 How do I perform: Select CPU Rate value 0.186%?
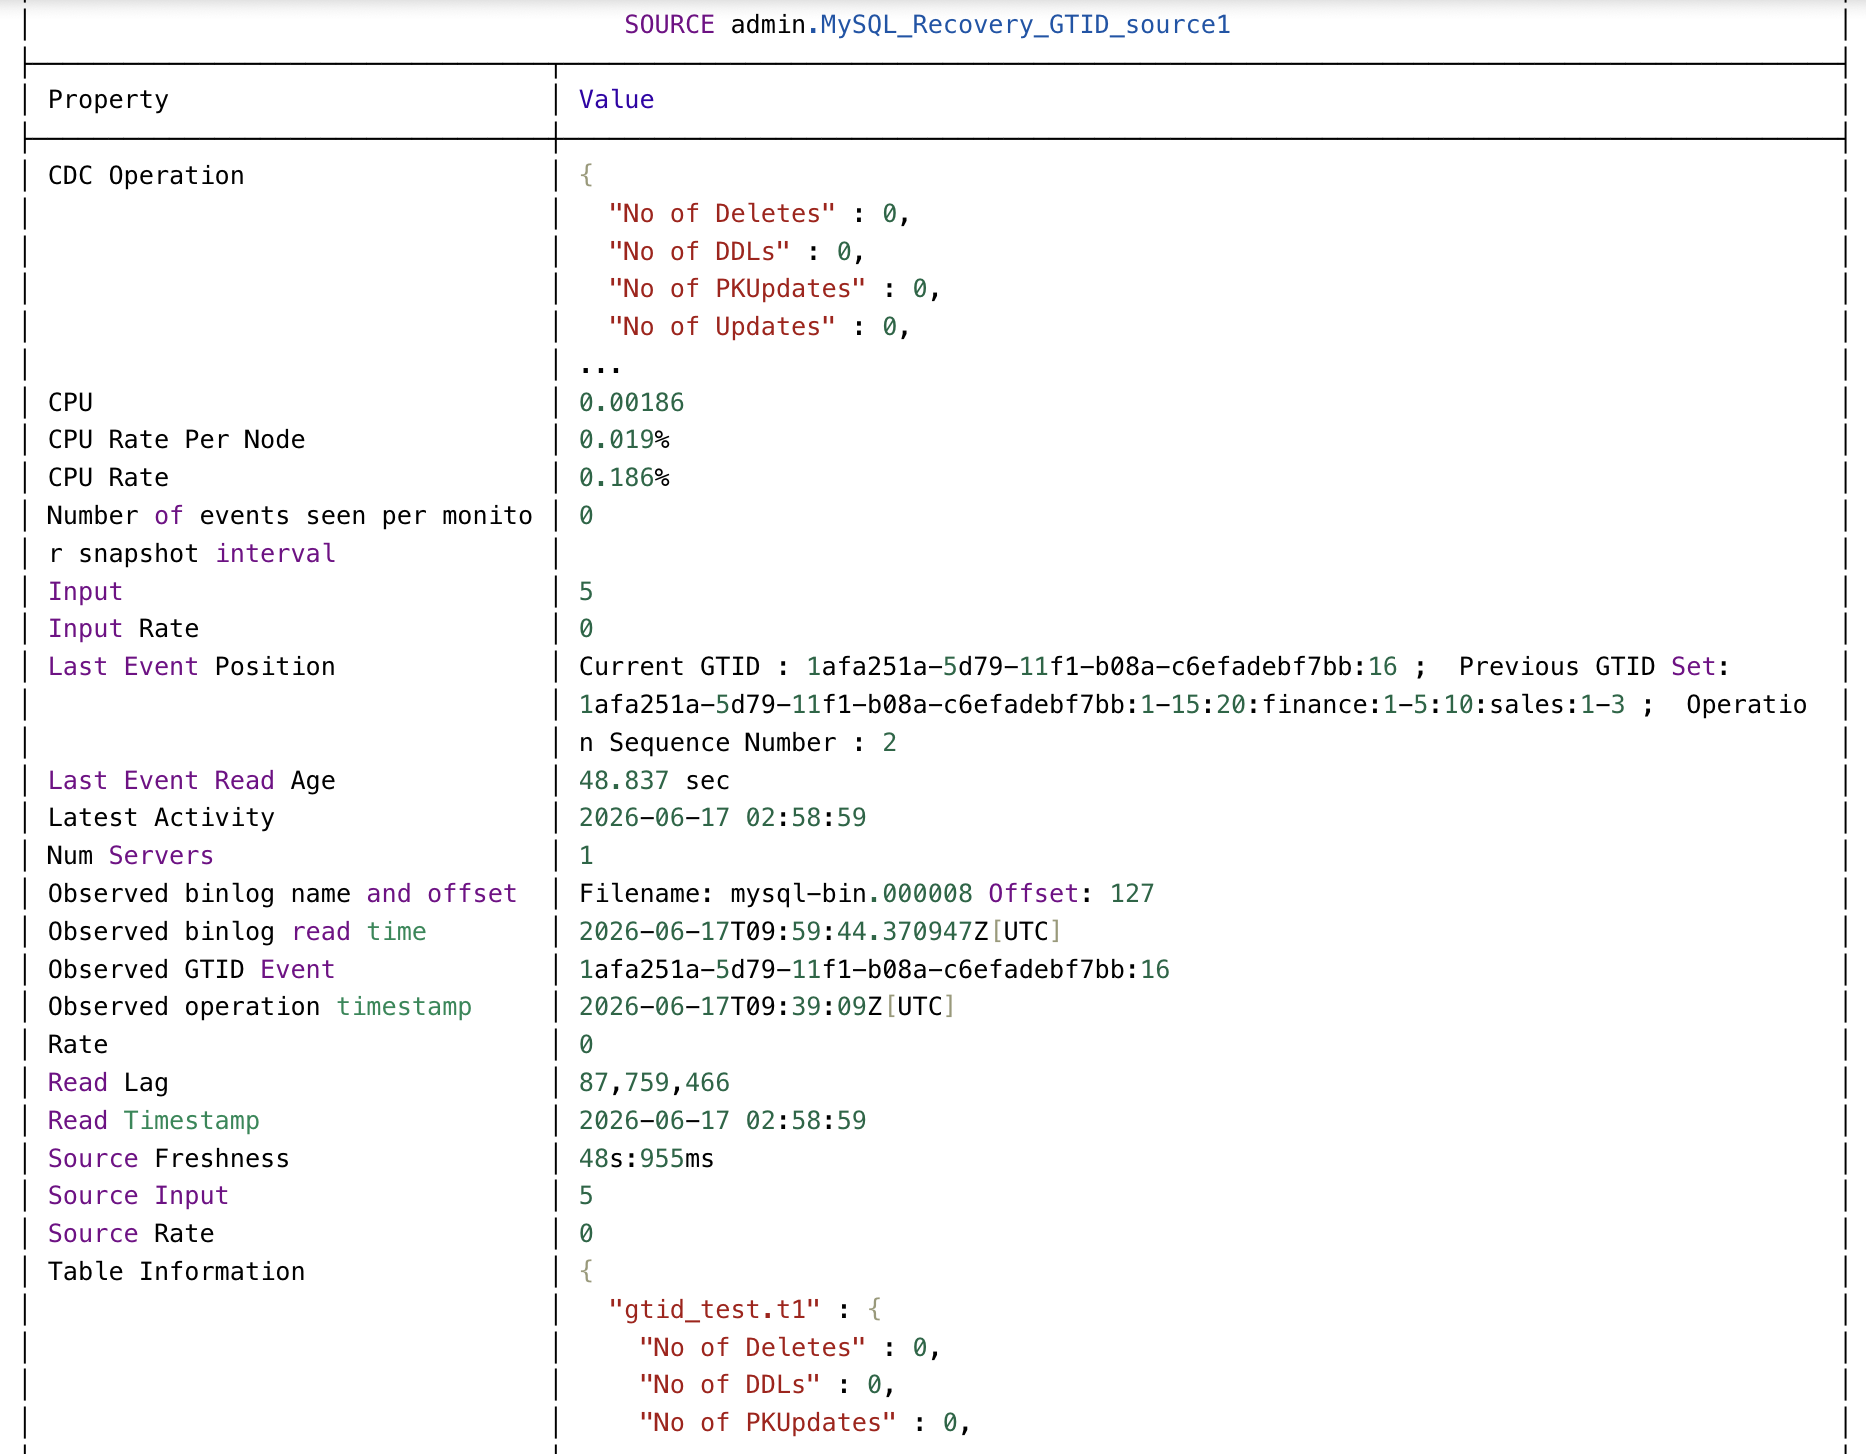coord(624,478)
